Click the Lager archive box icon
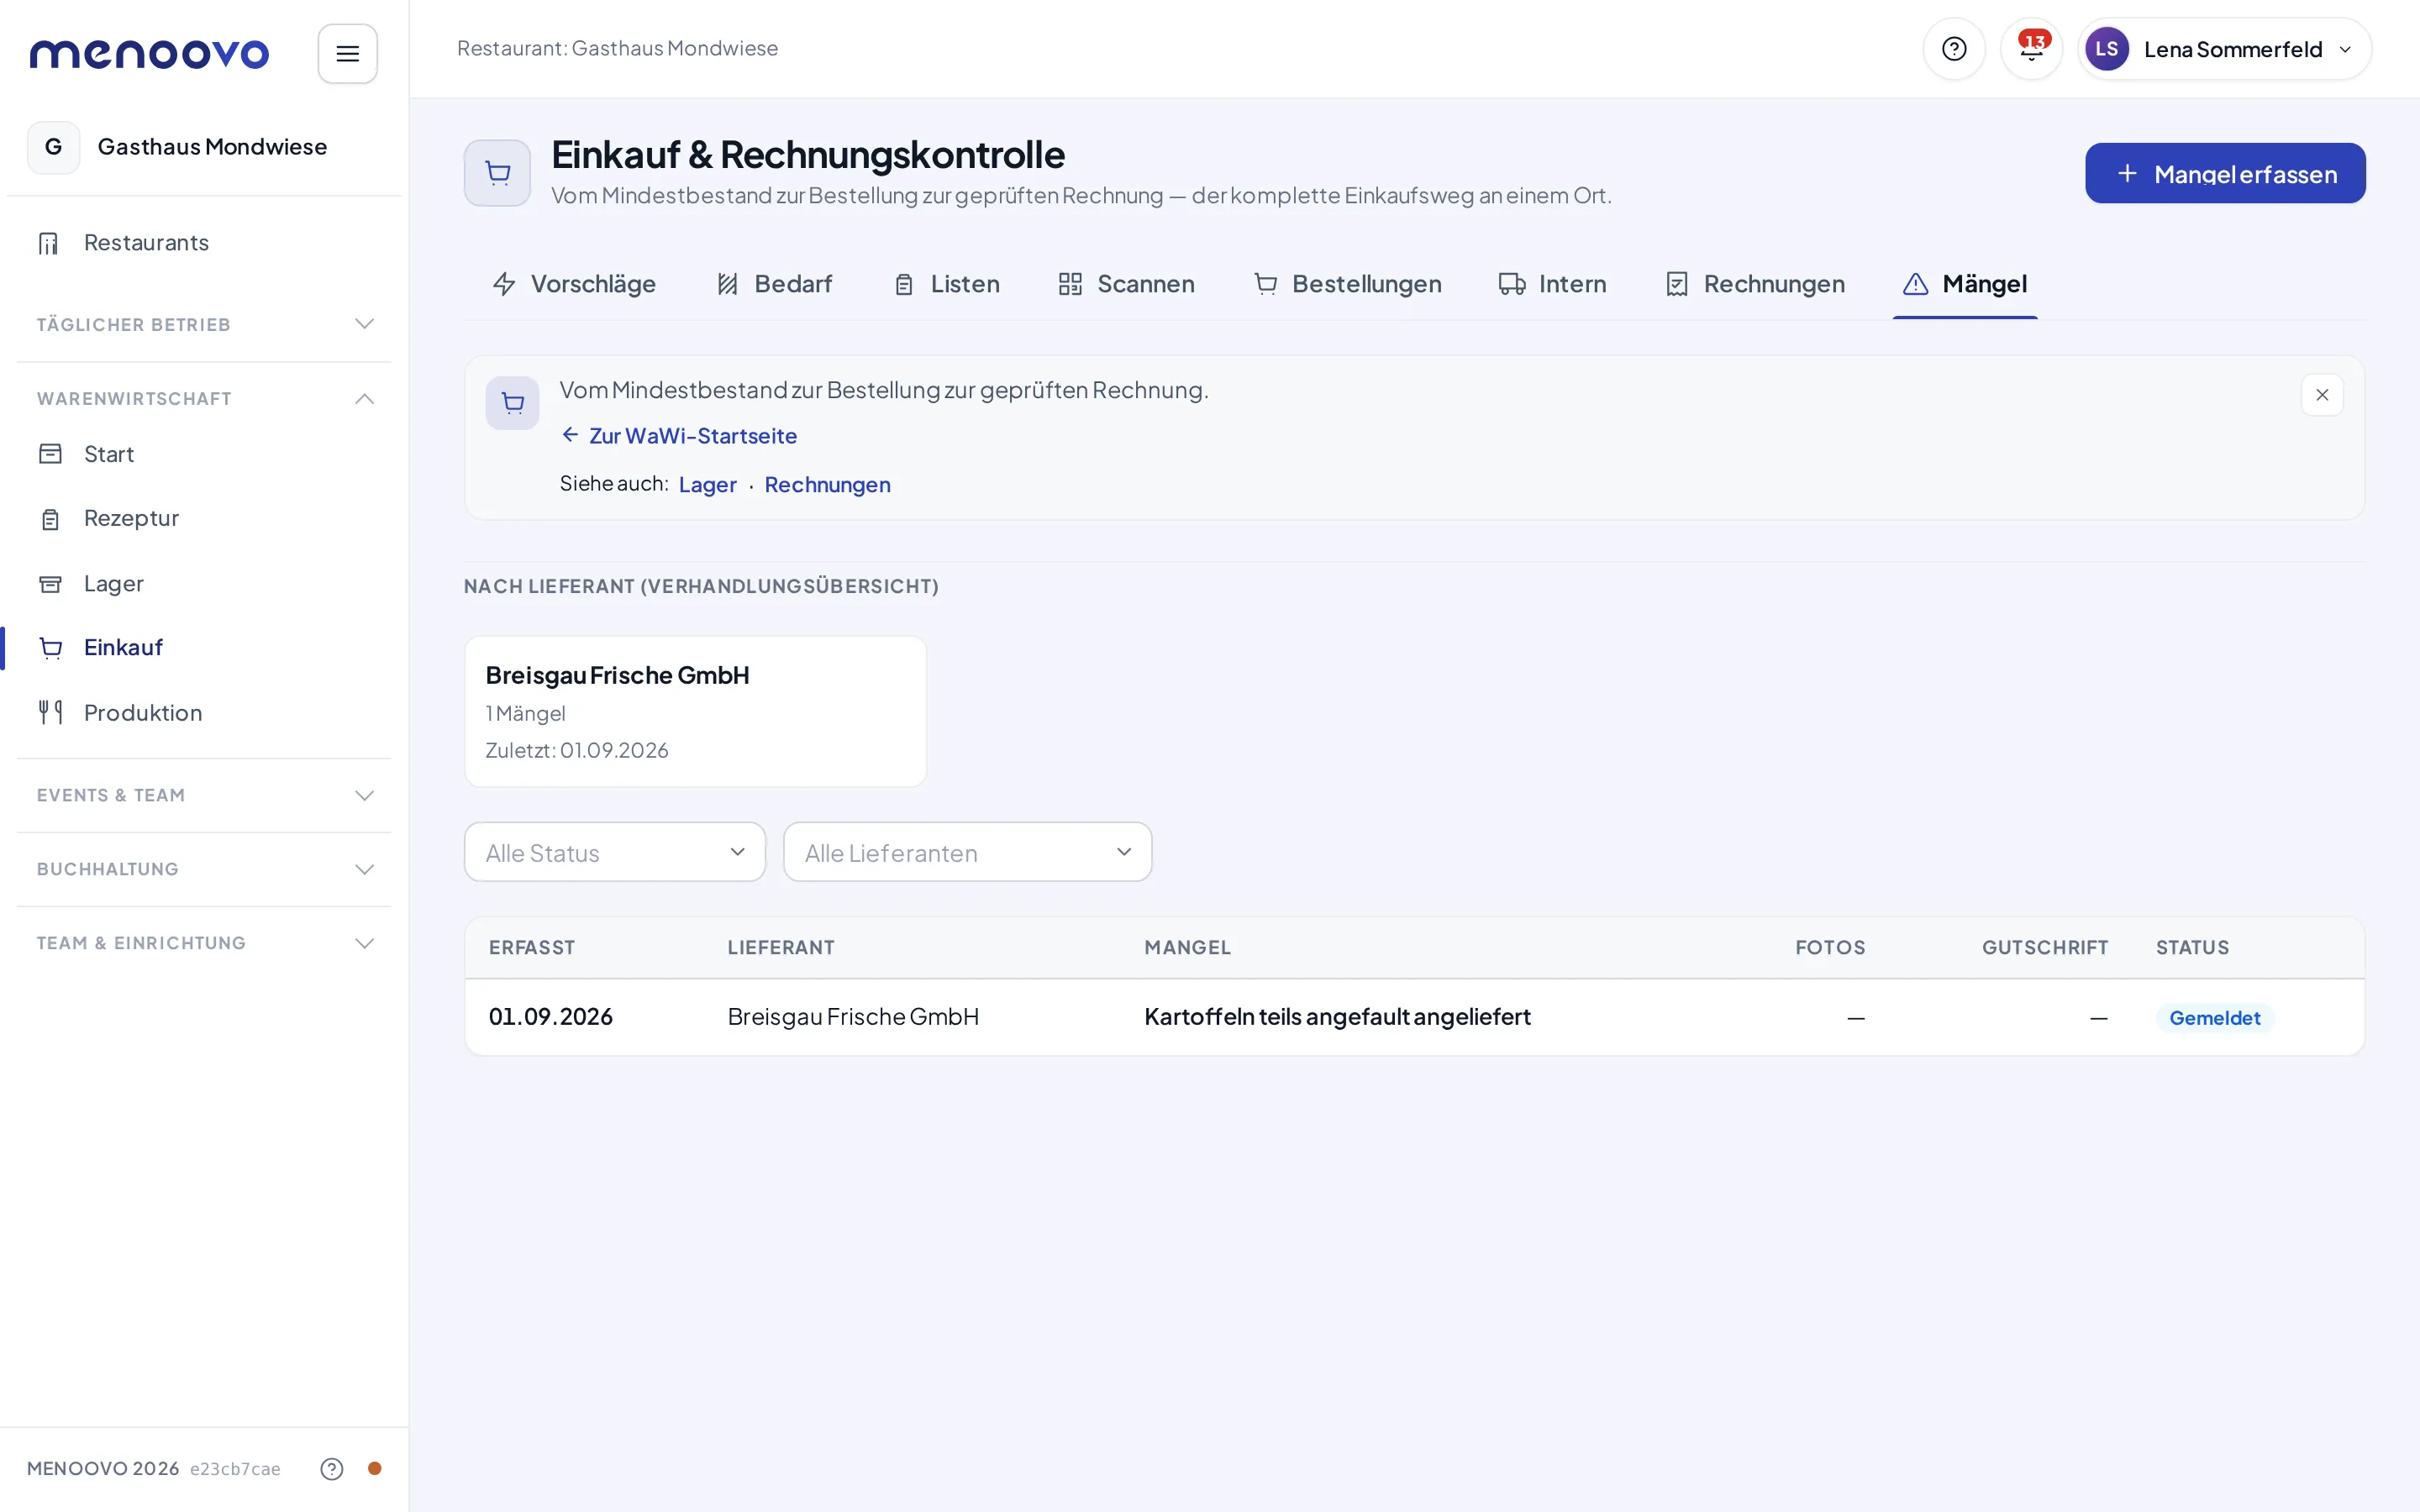 (x=51, y=584)
